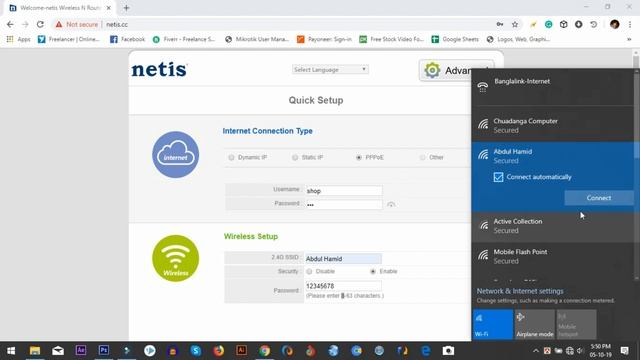Viewport: 640px width, 360px height.
Task: Select the Static IP connection type
Action: [295, 157]
